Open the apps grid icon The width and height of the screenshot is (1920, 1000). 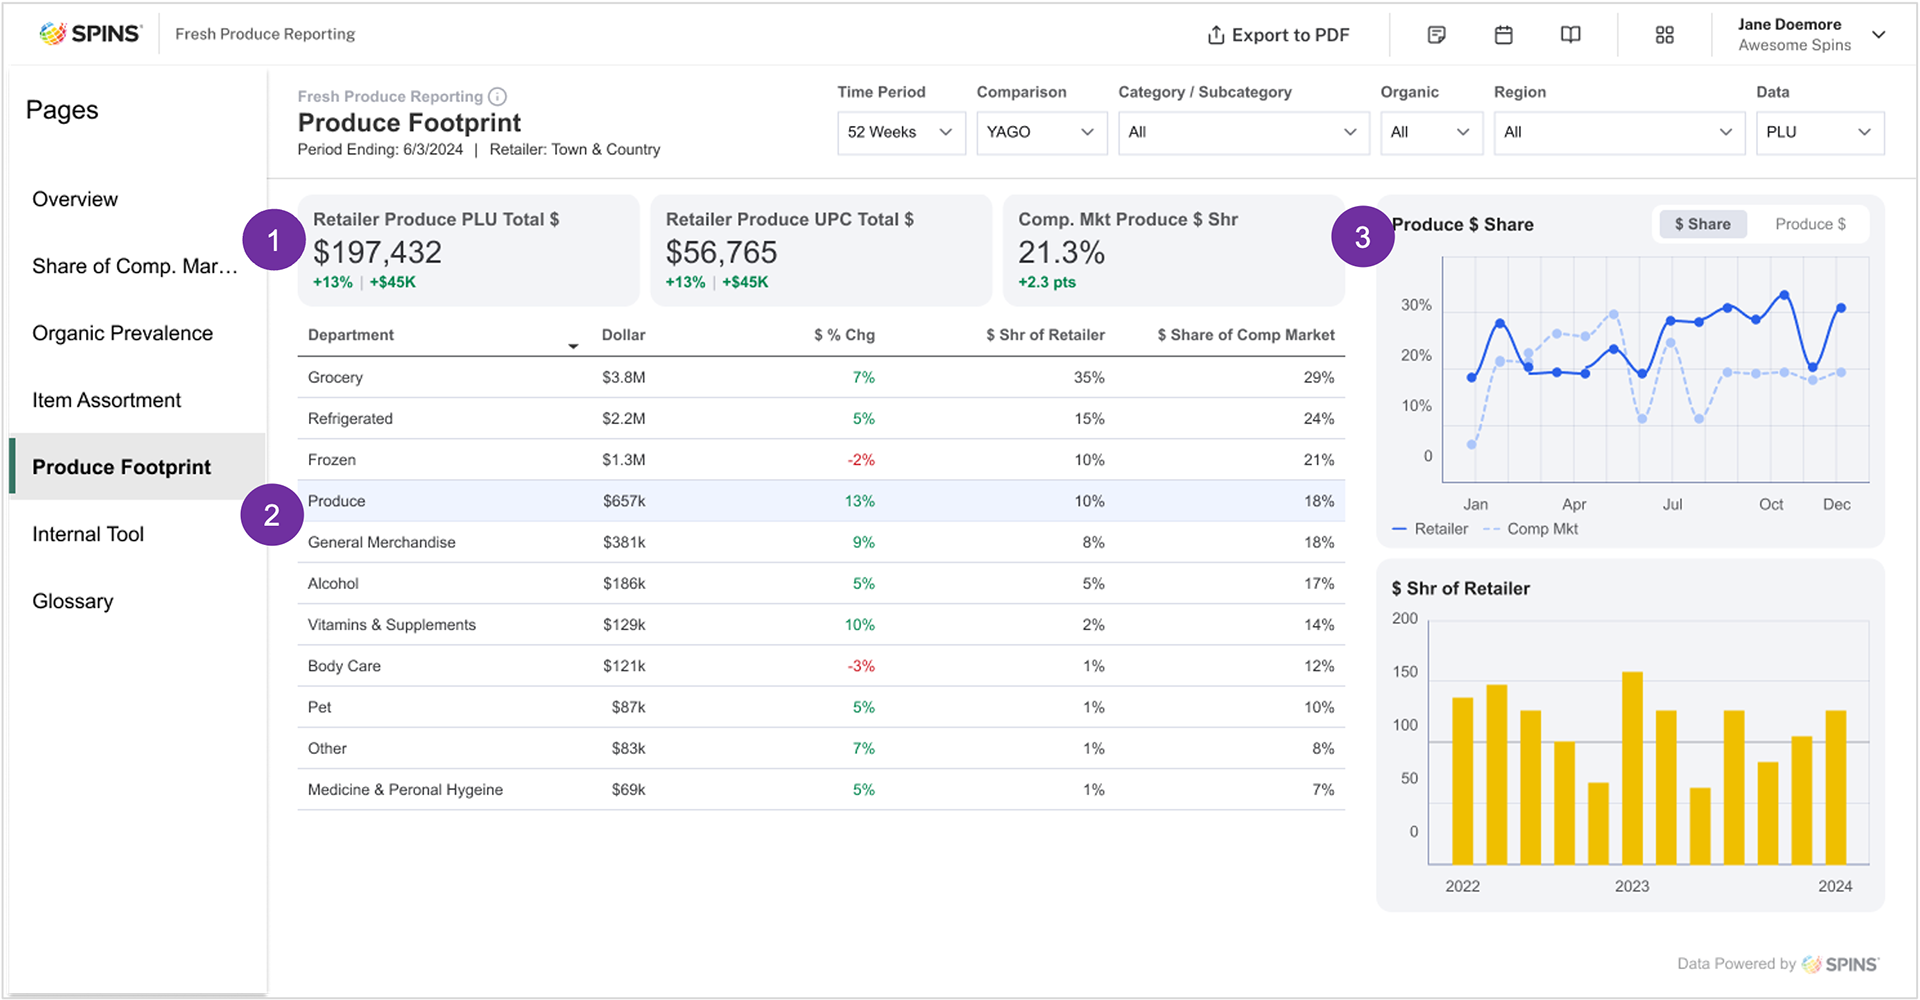1664,35
